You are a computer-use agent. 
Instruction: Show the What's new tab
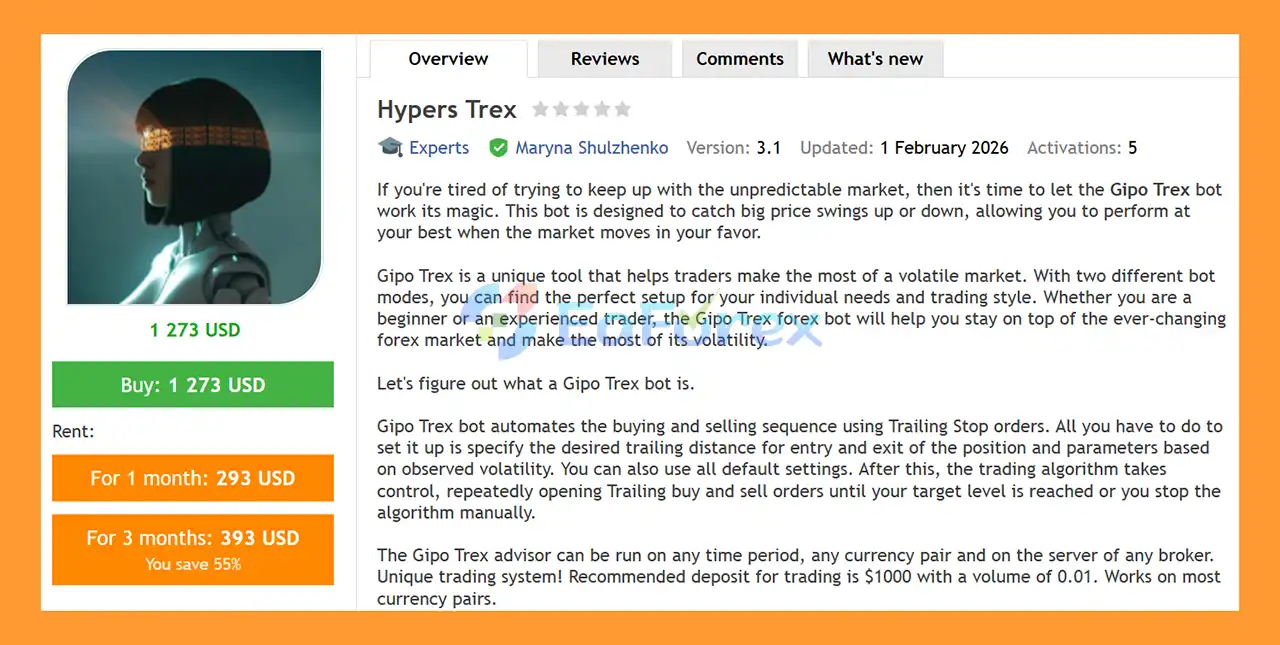coord(875,59)
